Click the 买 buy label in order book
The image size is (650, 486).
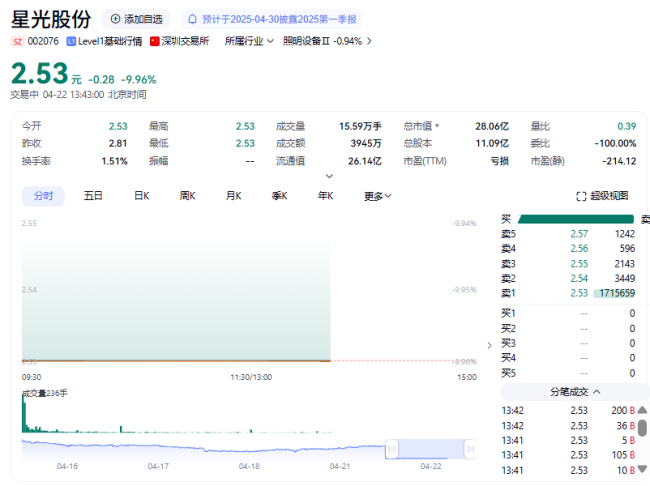(506, 218)
